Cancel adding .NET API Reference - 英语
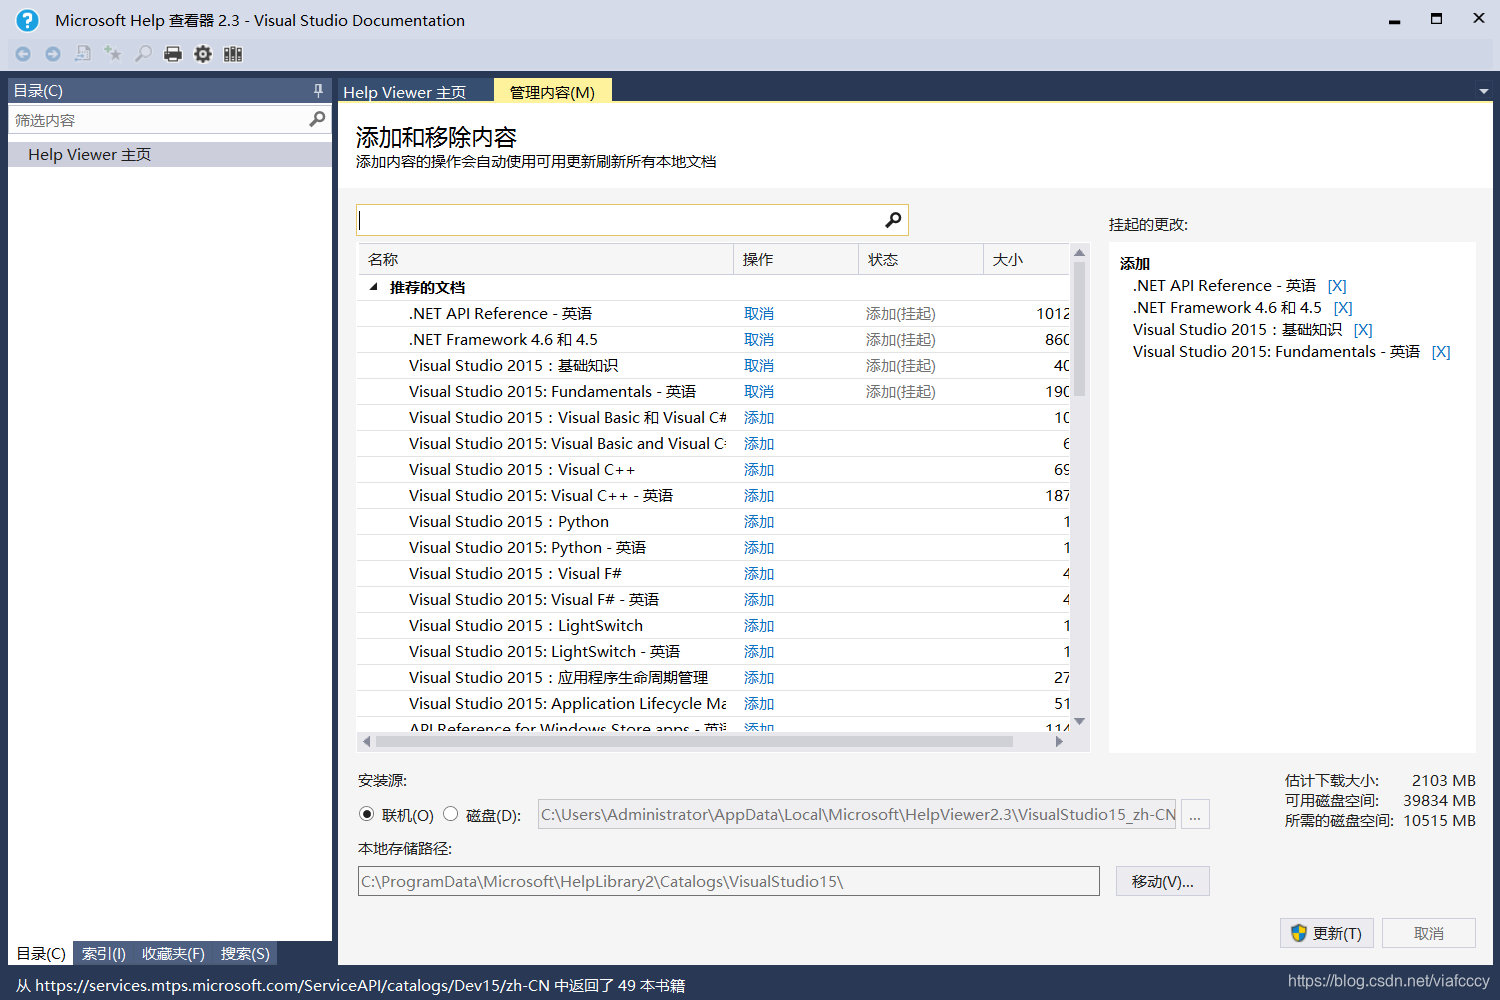 point(759,314)
